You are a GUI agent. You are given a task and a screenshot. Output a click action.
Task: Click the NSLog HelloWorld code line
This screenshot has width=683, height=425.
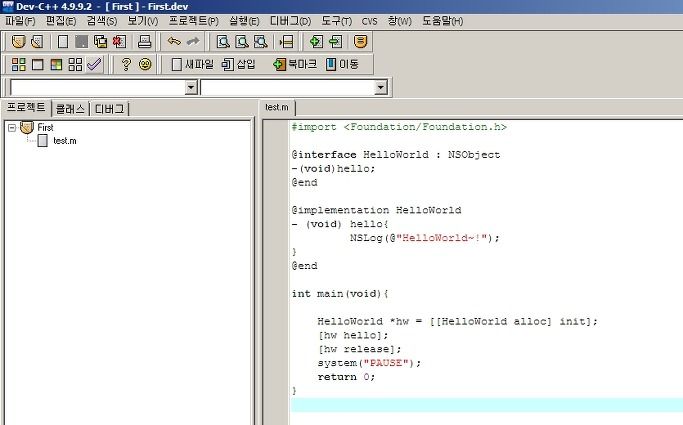tap(425, 238)
